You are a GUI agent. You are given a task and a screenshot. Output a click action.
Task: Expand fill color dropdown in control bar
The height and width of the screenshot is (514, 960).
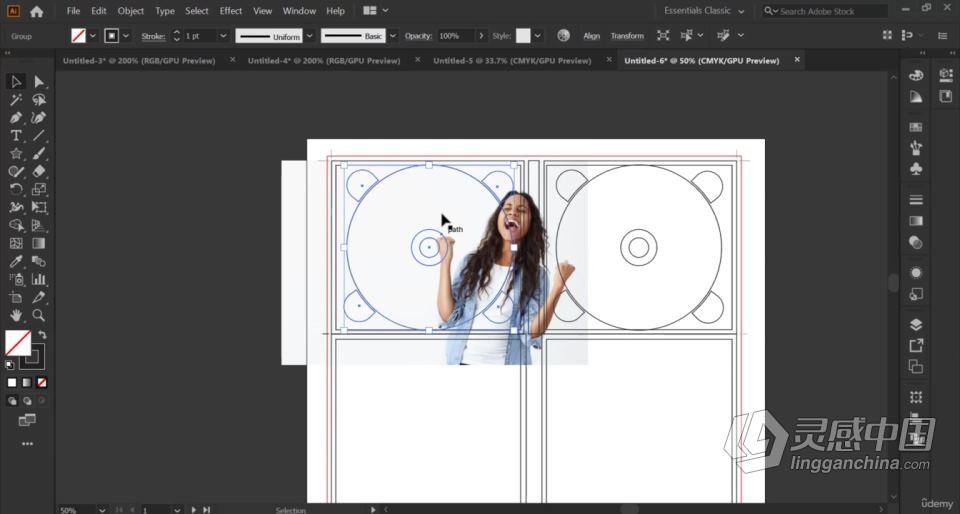pyautogui.click(x=93, y=35)
